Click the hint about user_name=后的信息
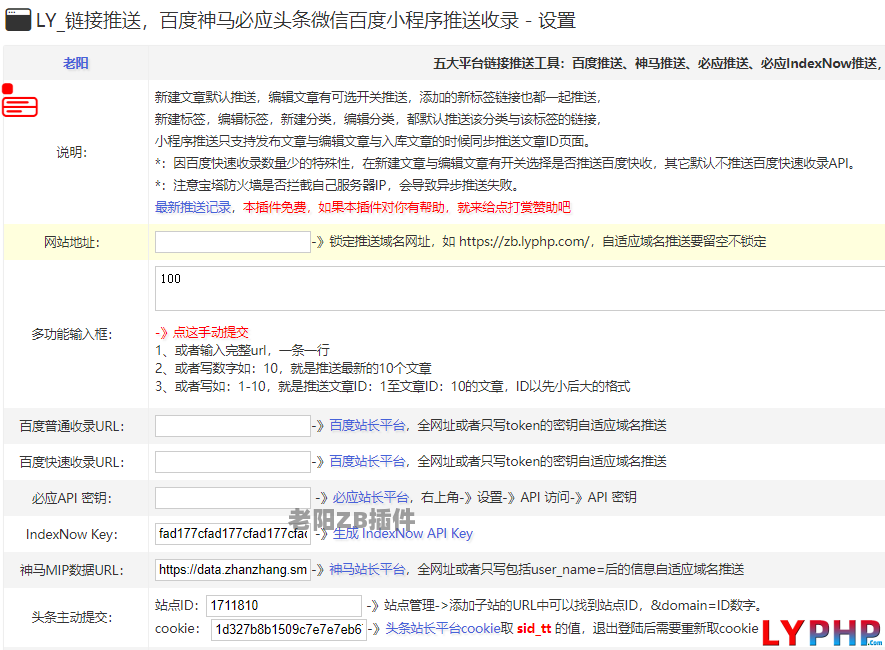 [x=581, y=569]
